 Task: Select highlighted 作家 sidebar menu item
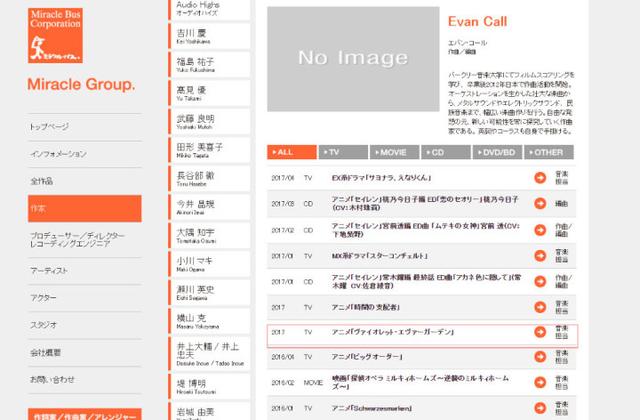coord(84,209)
